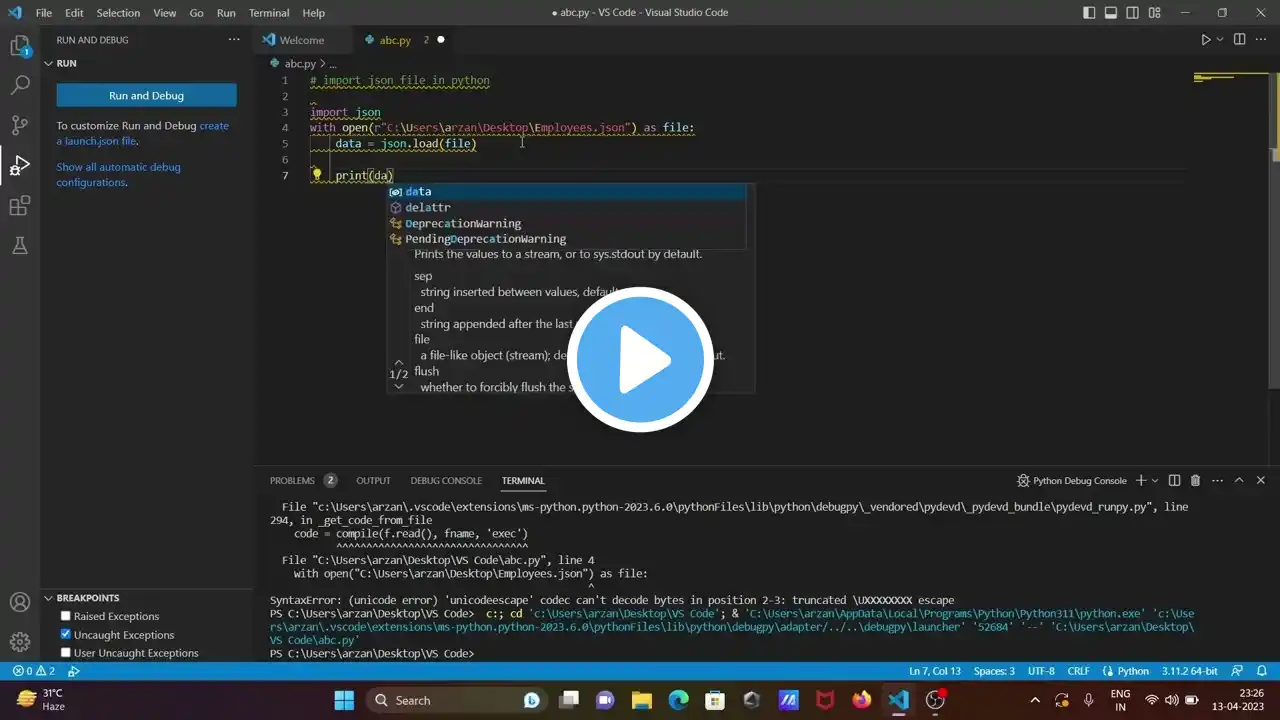Image resolution: width=1280 pixels, height=720 pixels.
Task: Switch to the DEBUG CONSOLE tab
Action: (x=446, y=481)
